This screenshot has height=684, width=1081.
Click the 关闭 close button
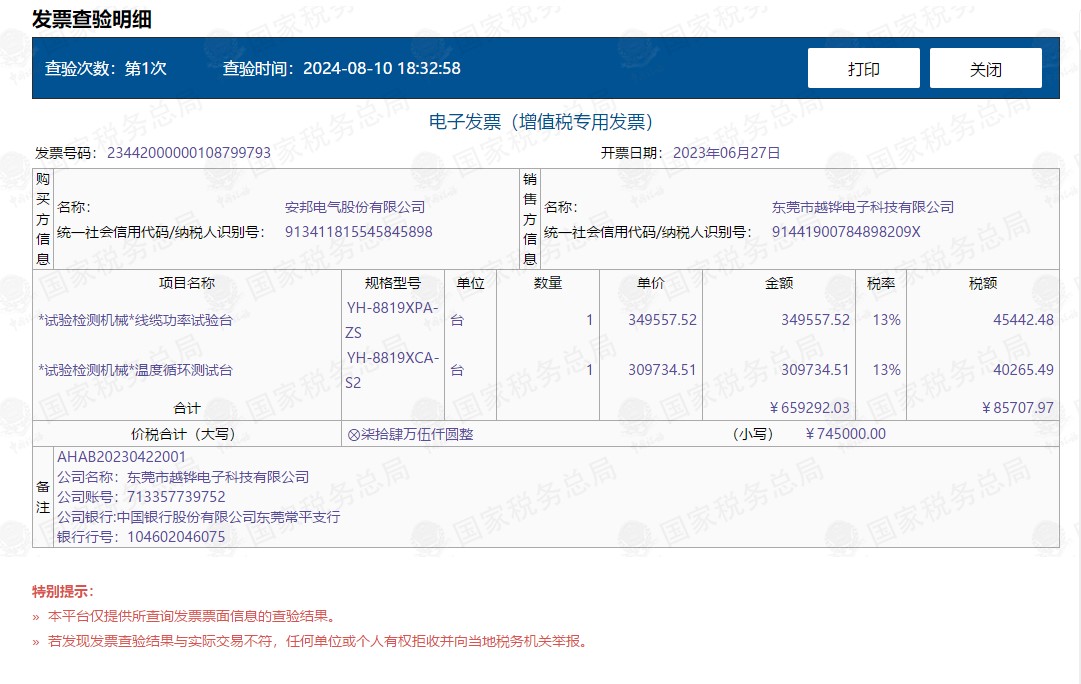985,68
